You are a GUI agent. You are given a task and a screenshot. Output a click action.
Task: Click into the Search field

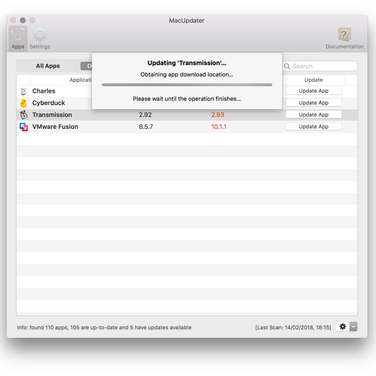coord(320,66)
